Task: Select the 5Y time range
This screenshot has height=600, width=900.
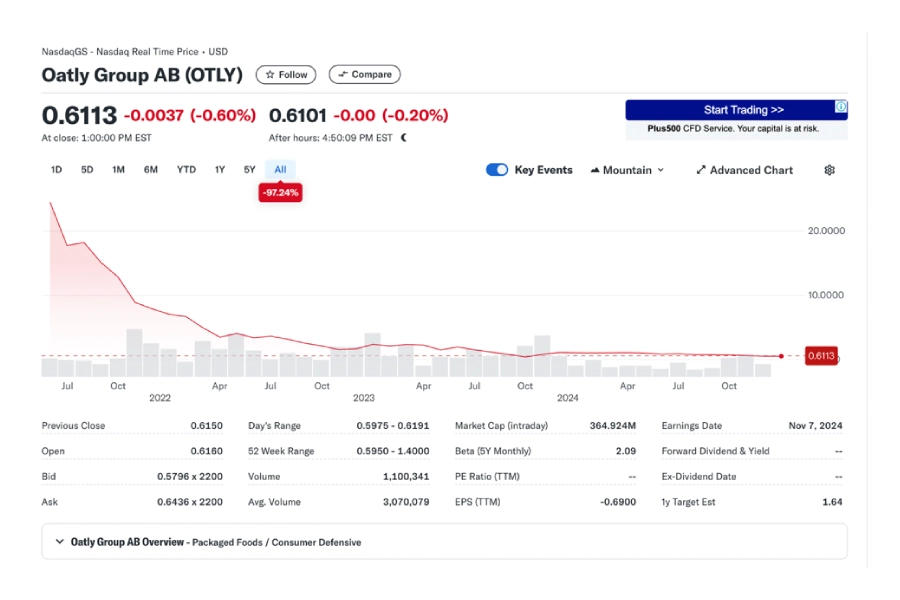Action: click(x=249, y=169)
